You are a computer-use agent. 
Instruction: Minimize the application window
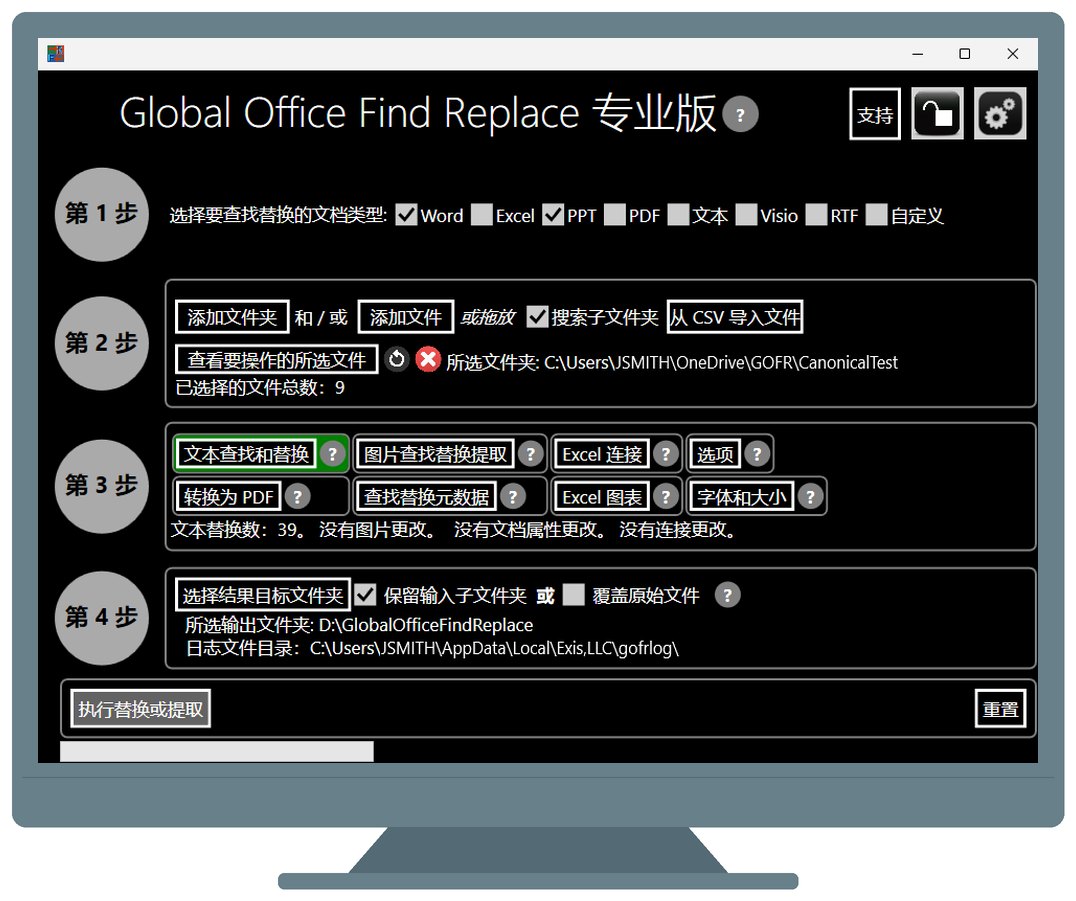(917, 54)
